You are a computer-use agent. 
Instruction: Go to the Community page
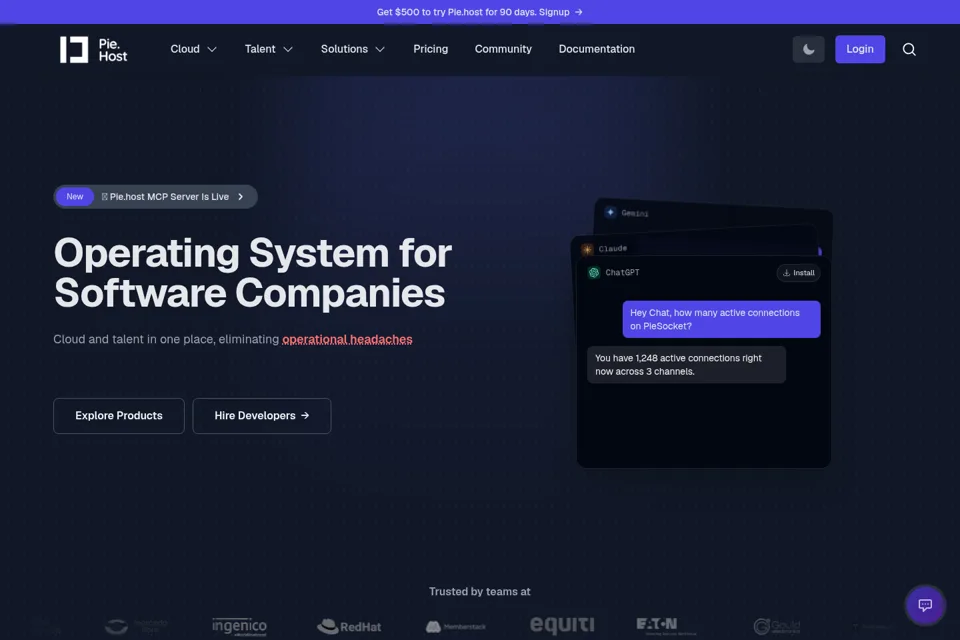(x=503, y=49)
